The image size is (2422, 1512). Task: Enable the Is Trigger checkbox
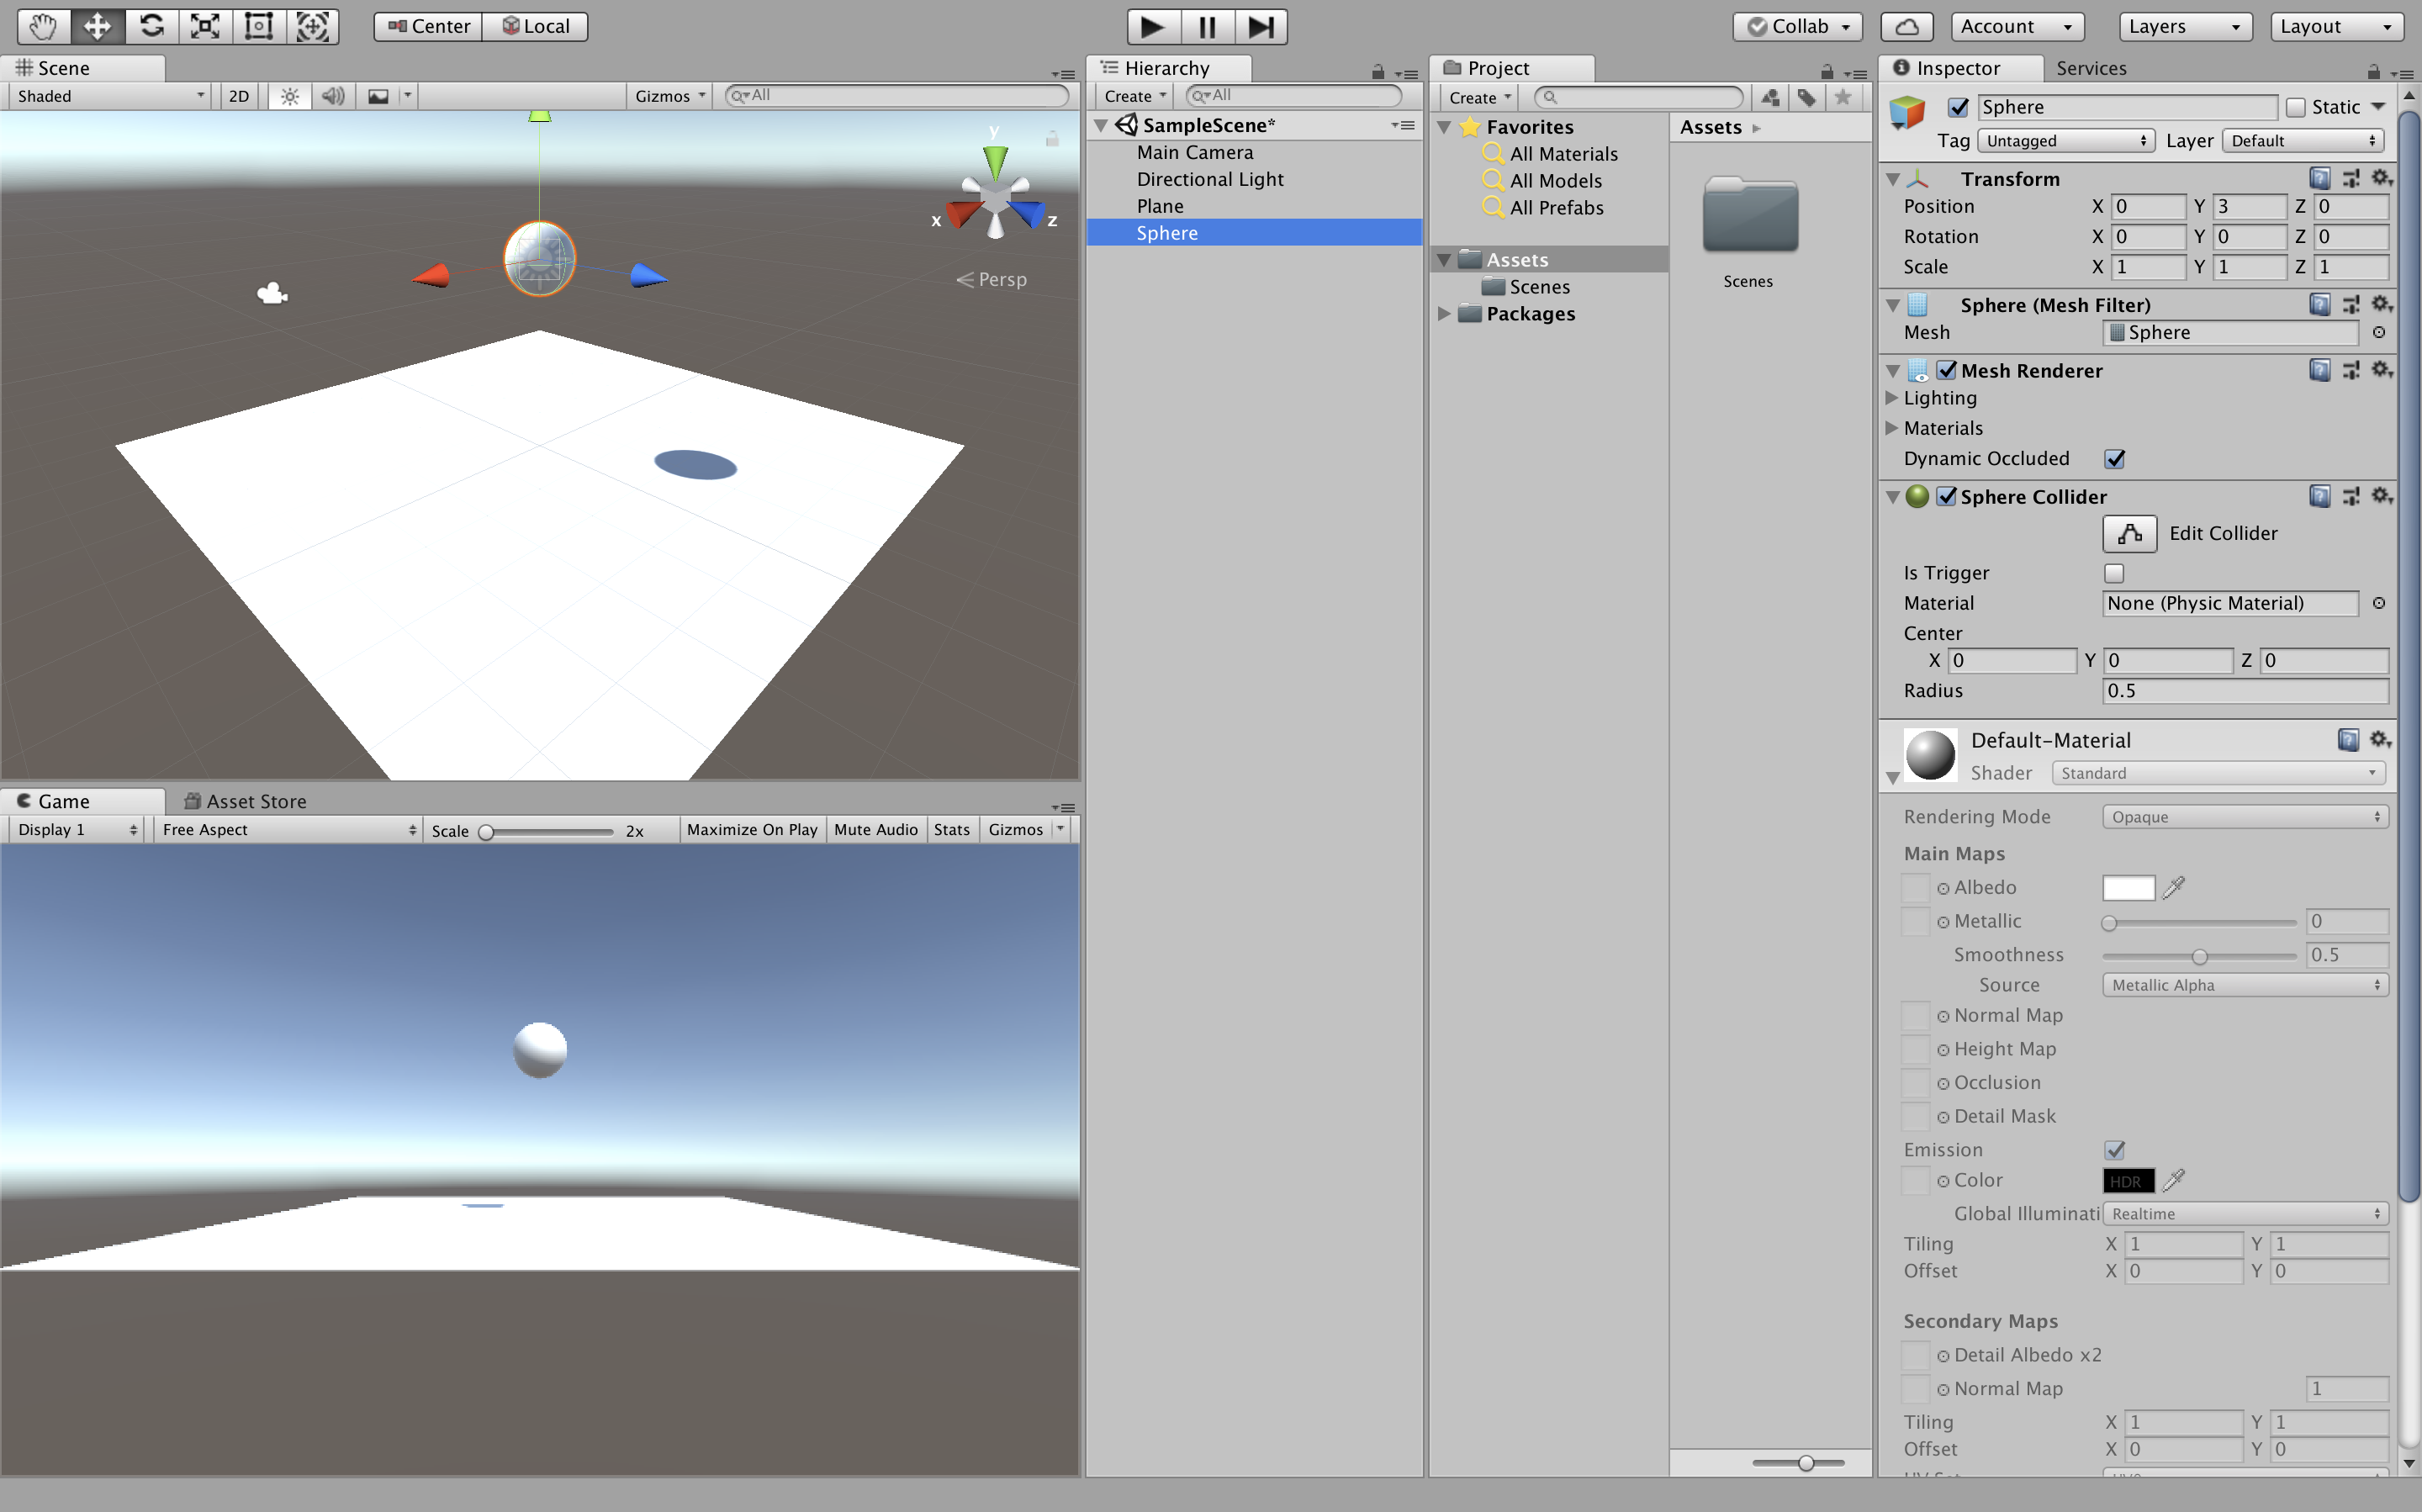[x=2114, y=573]
